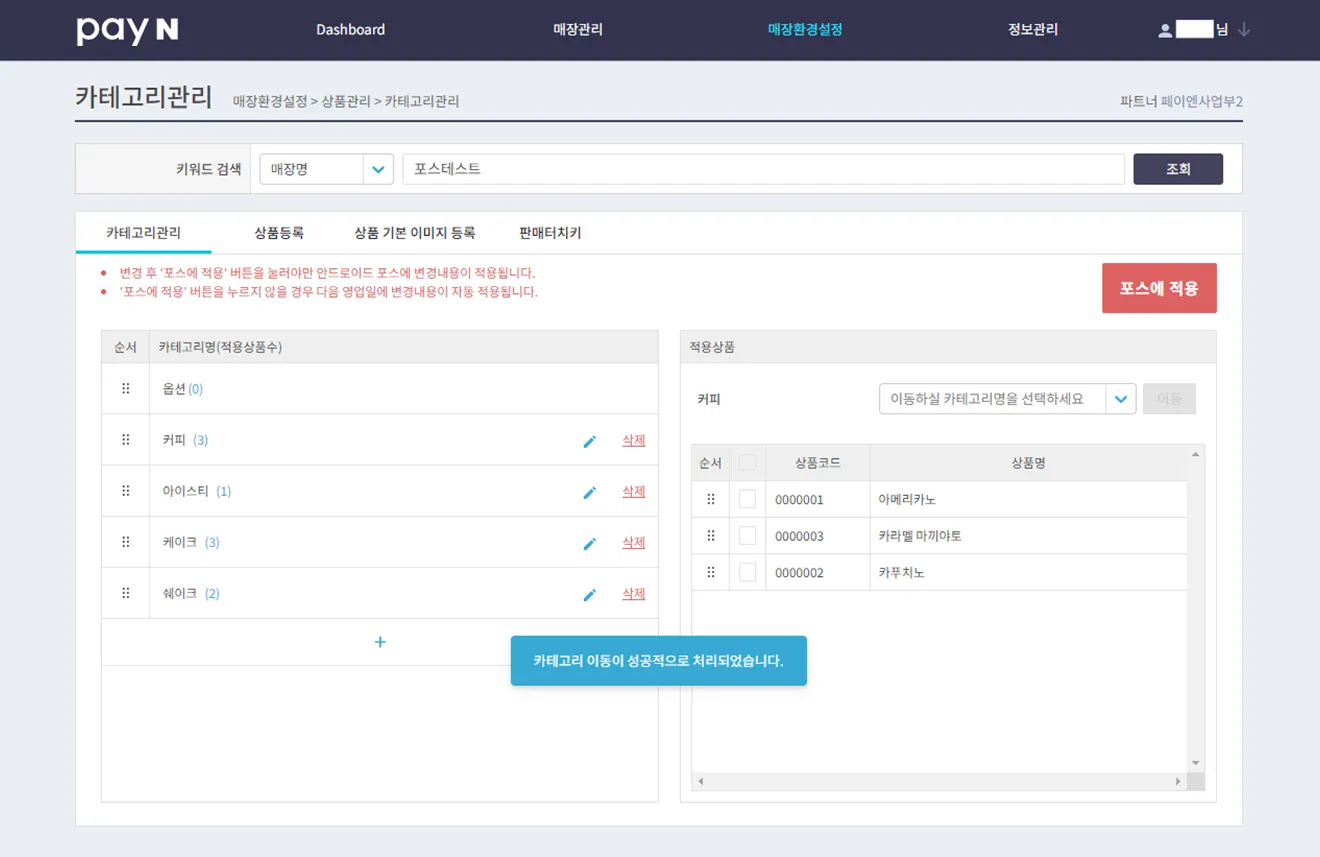The width and height of the screenshot is (1320, 857).
Task: Open the Dashboard menu
Action: pos(350,30)
